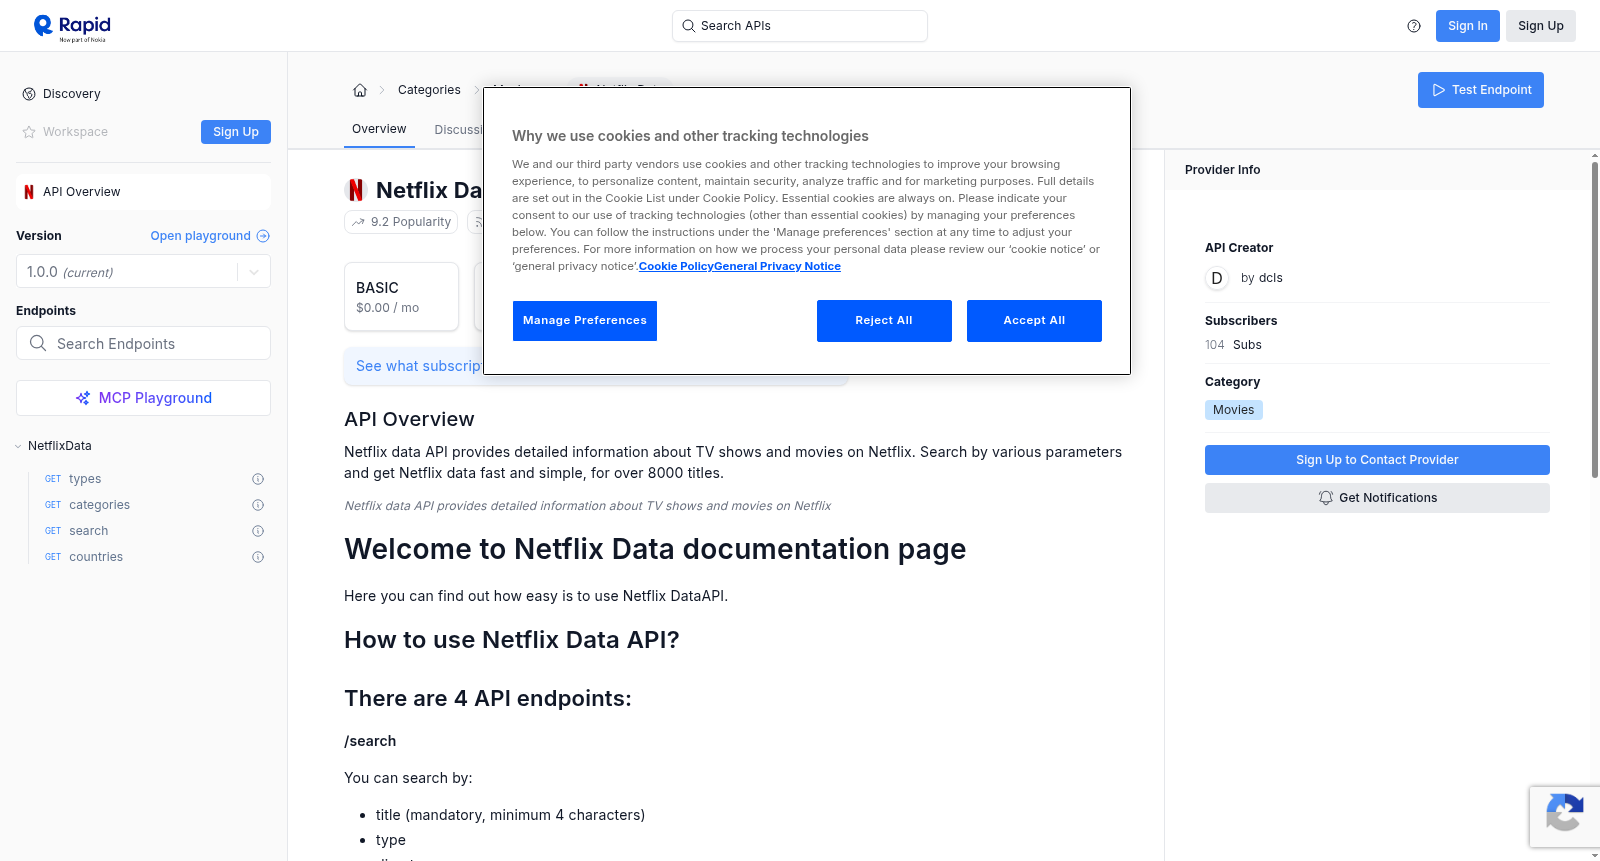Click the home breadcrumb icon
The width and height of the screenshot is (1600, 861).
pos(360,90)
